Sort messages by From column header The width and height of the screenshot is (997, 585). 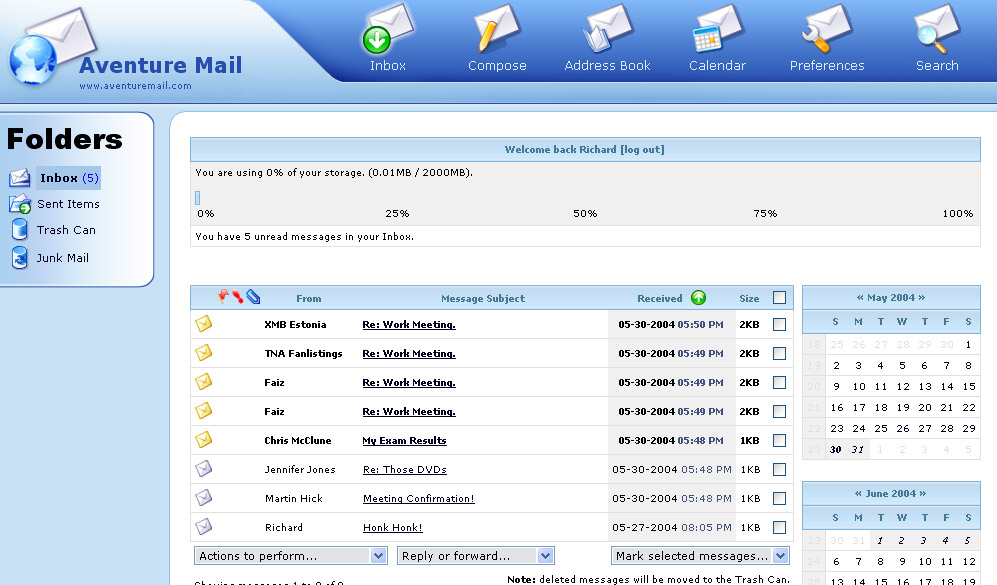pos(308,298)
